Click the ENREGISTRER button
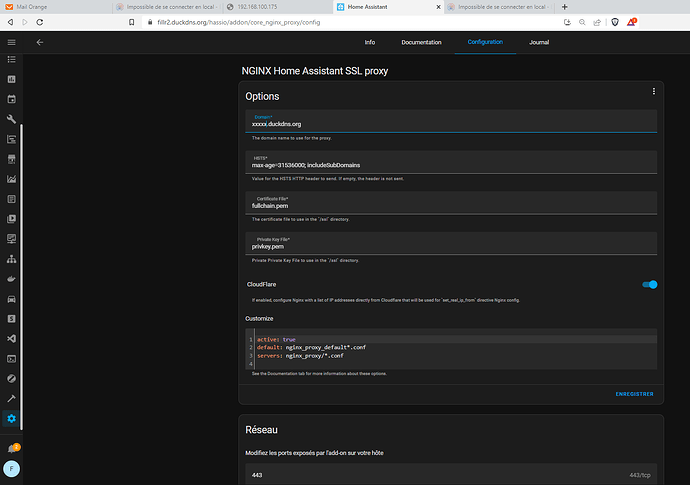 coord(634,394)
